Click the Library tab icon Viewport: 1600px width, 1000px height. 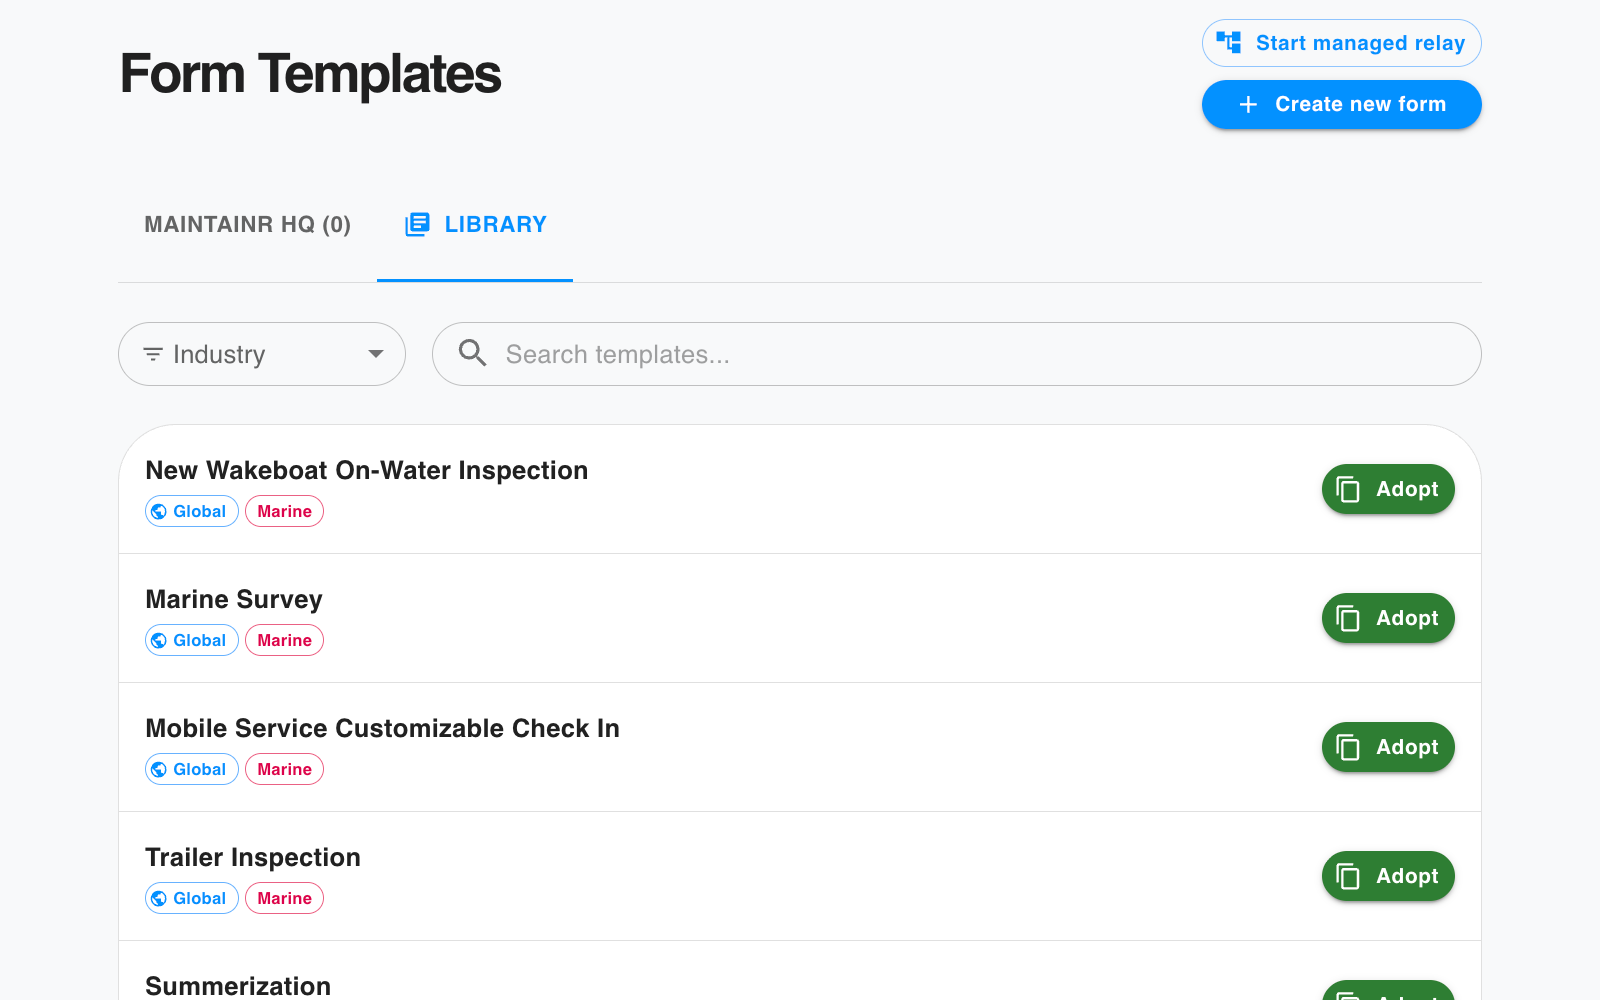pyautogui.click(x=417, y=225)
